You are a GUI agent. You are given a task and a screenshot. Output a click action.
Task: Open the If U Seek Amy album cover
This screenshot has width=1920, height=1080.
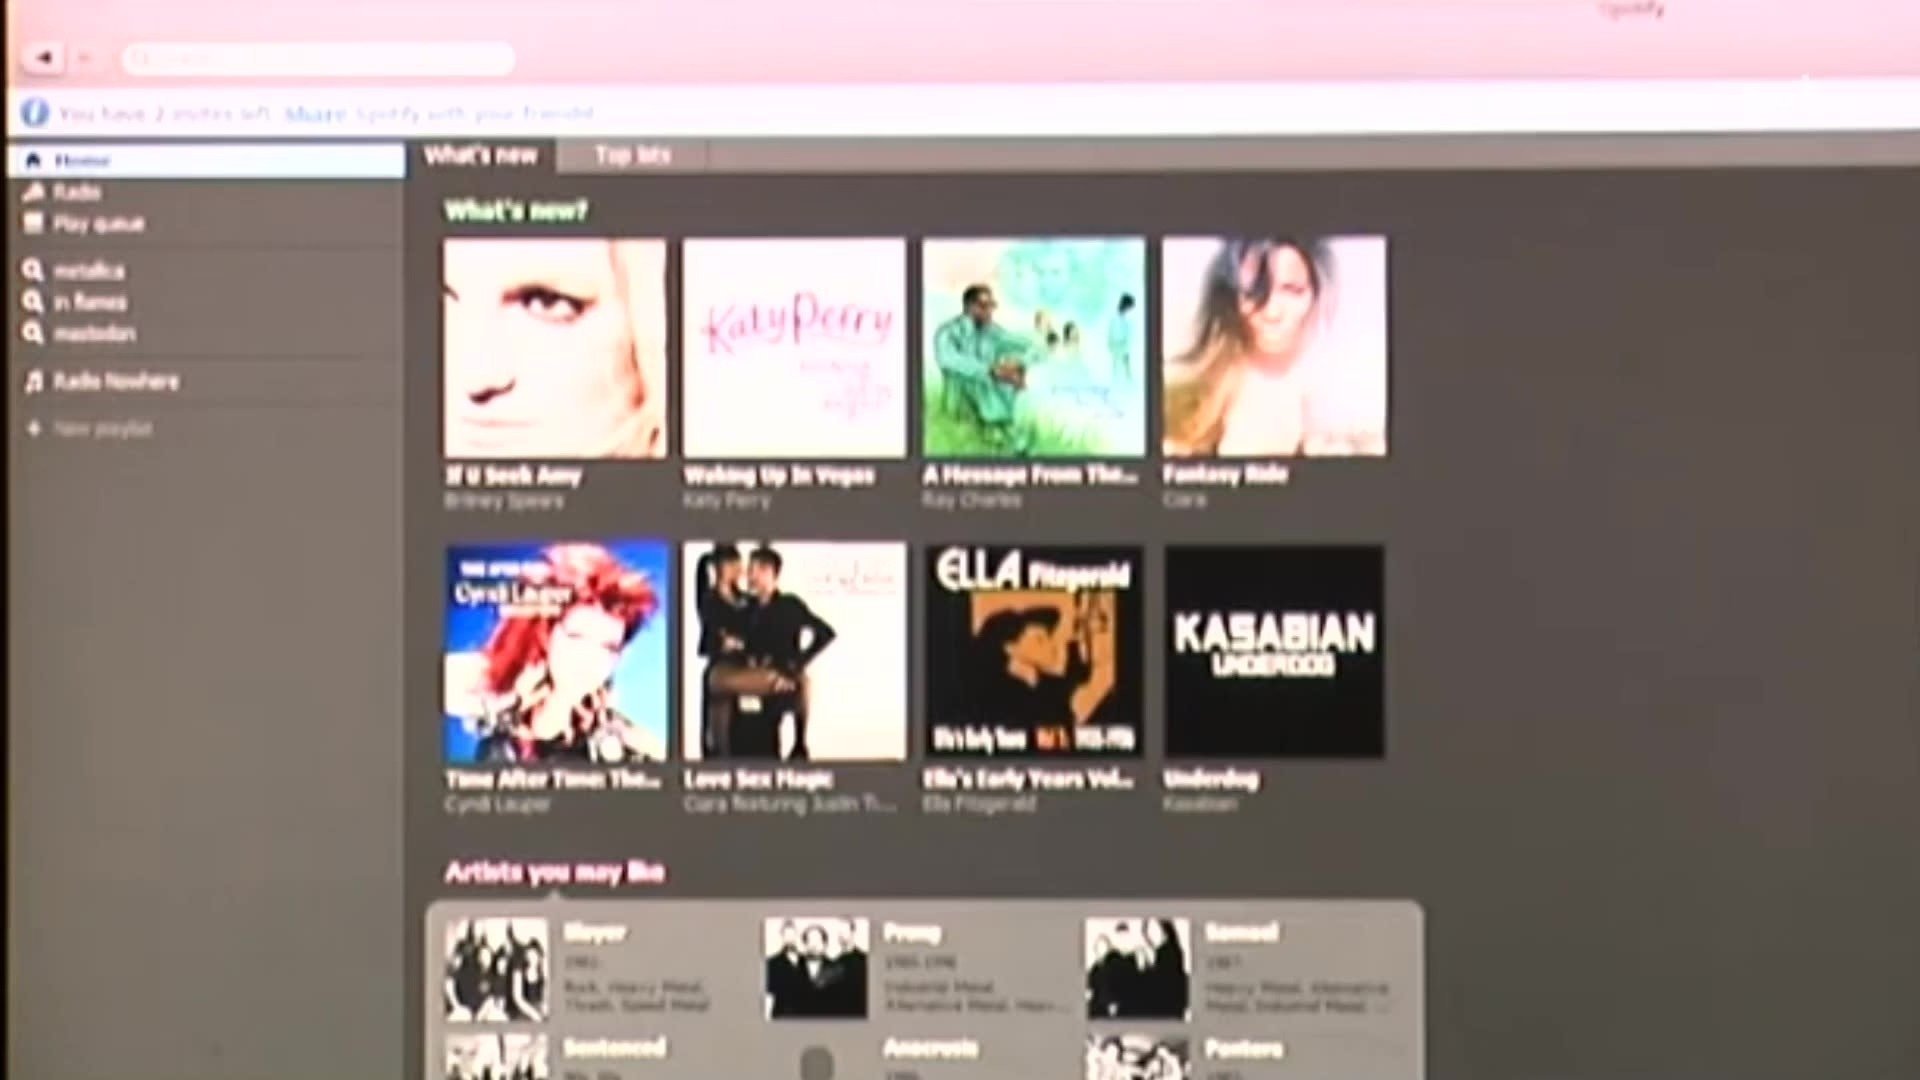coord(555,348)
